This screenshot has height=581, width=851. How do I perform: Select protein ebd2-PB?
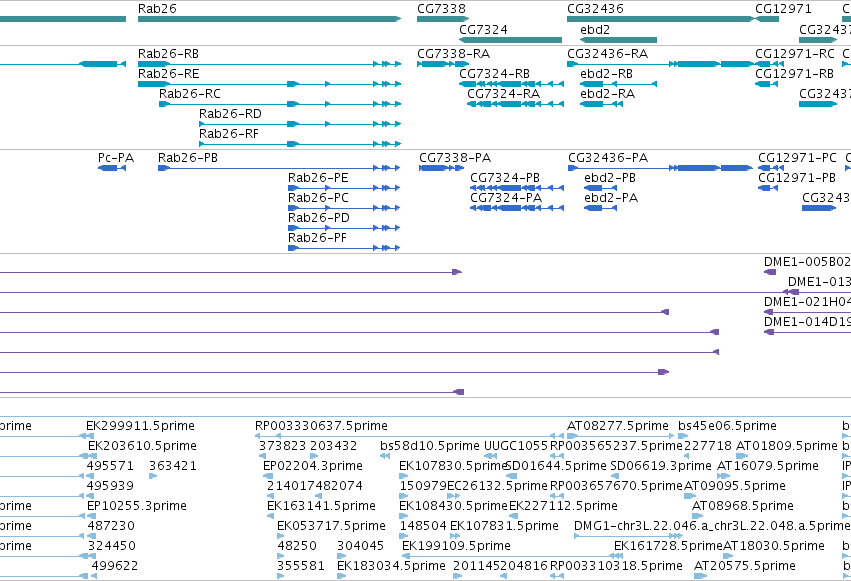point(600,188)
